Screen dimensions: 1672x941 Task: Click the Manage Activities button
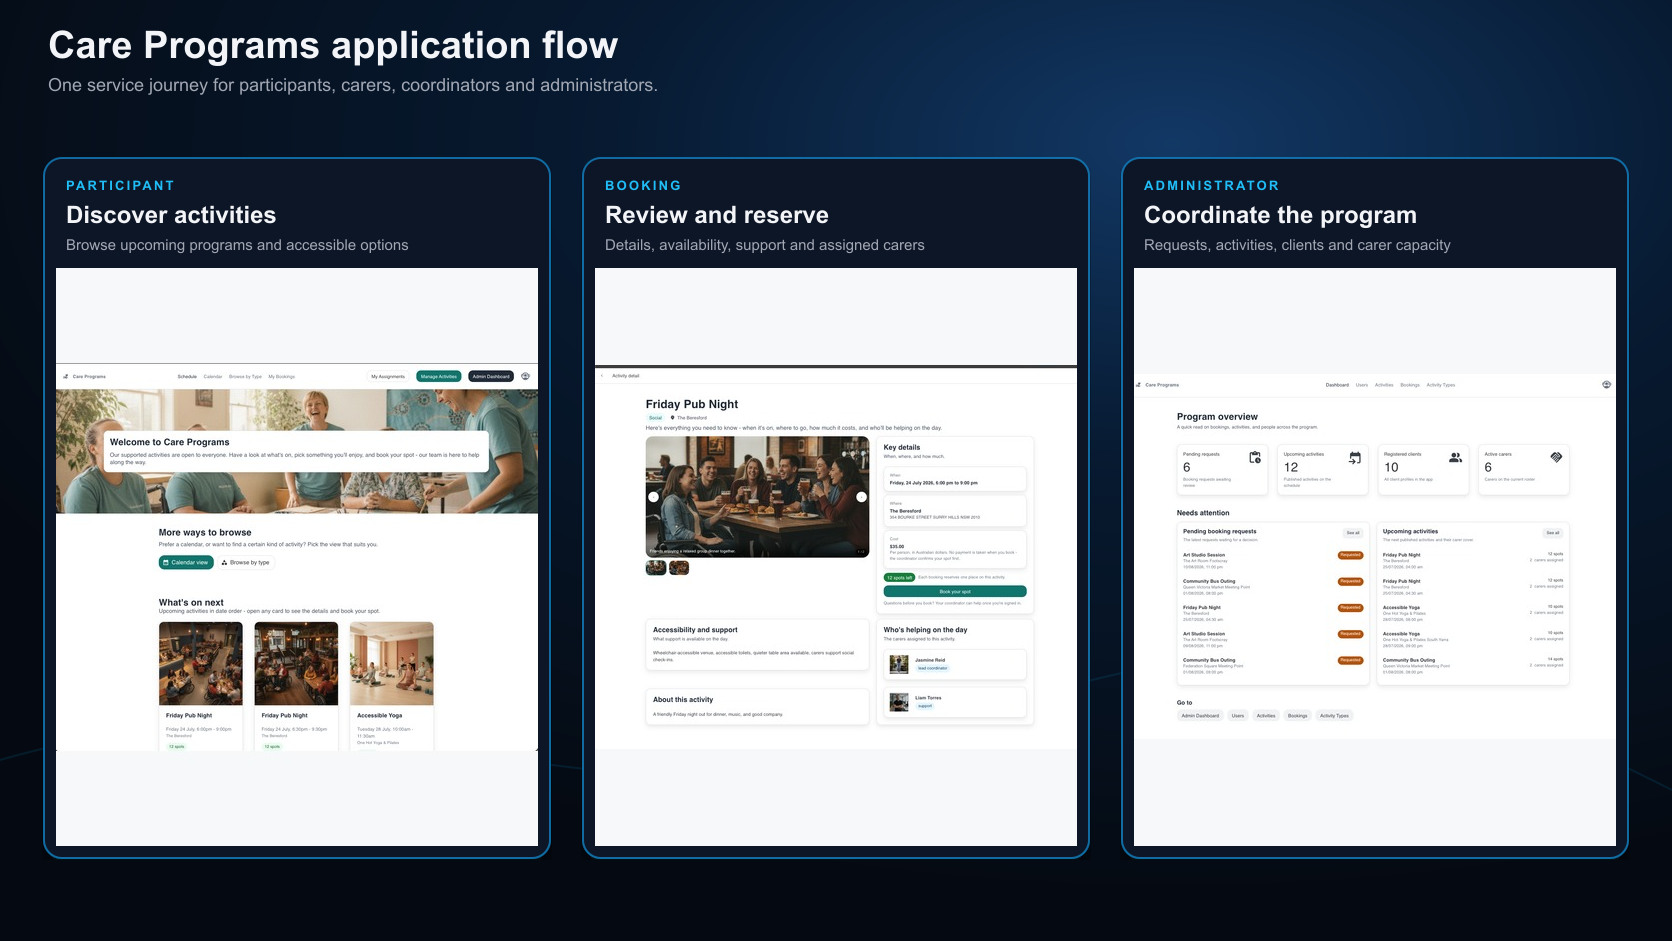[439, 377]
